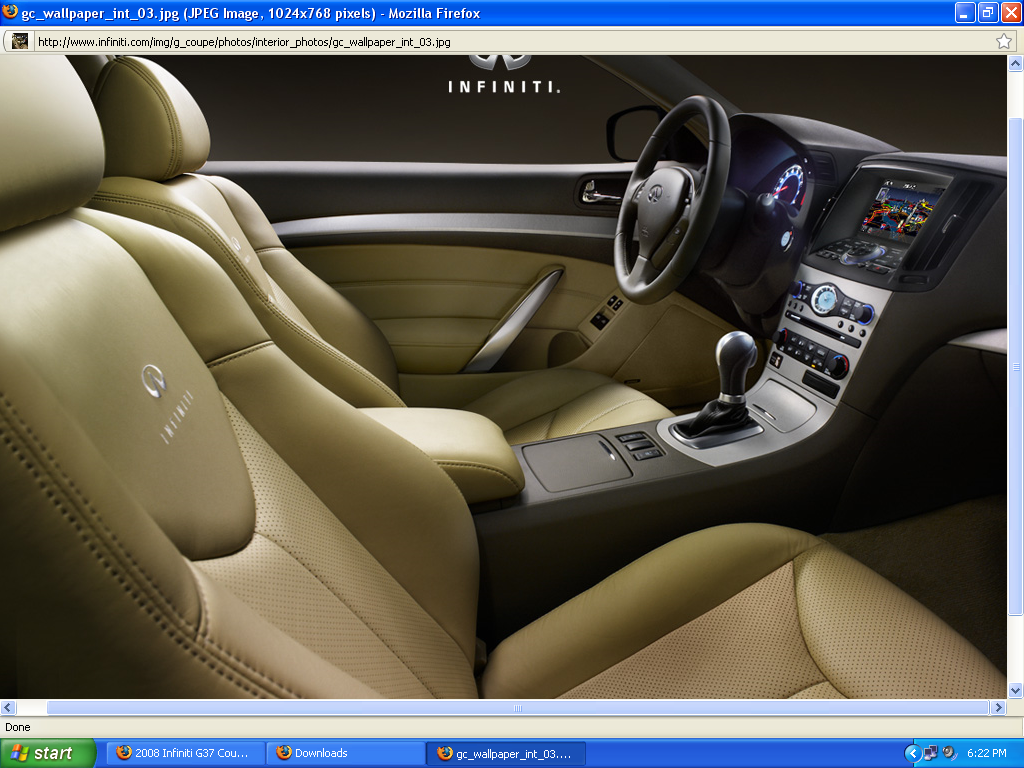Click the horizontal scrollbar left arrow

(x=8, y=707)
